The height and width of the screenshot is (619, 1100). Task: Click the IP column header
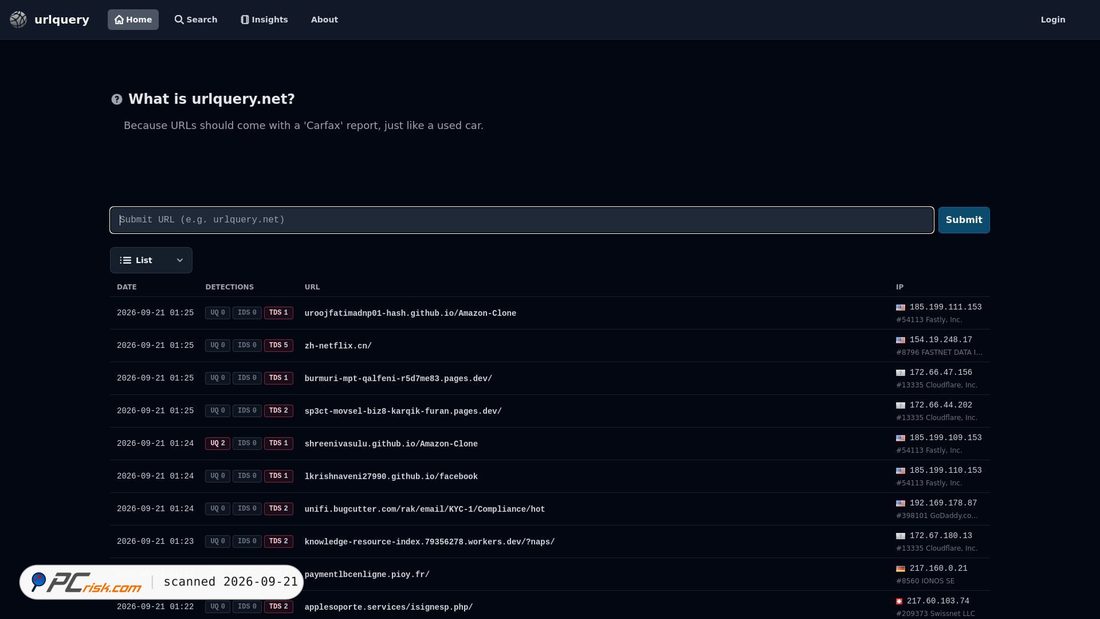tap(899, 287)
